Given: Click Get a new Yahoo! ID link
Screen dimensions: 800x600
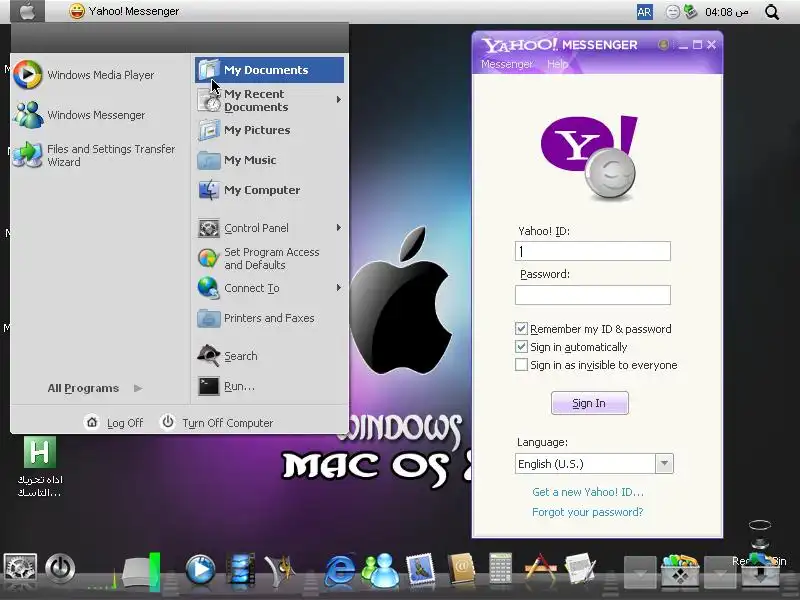Looking at the screenshot, I should click(588, 492).
